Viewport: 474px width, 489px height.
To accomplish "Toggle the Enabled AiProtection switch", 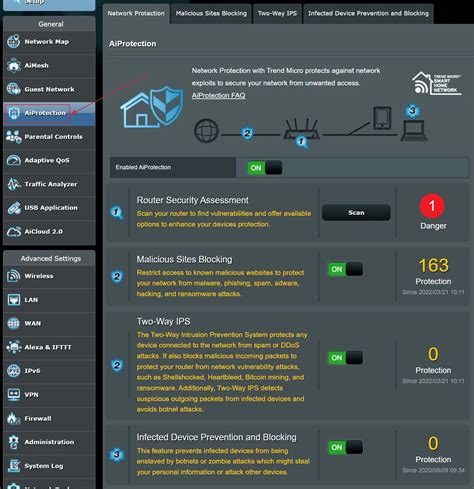I will coord(265,168).
